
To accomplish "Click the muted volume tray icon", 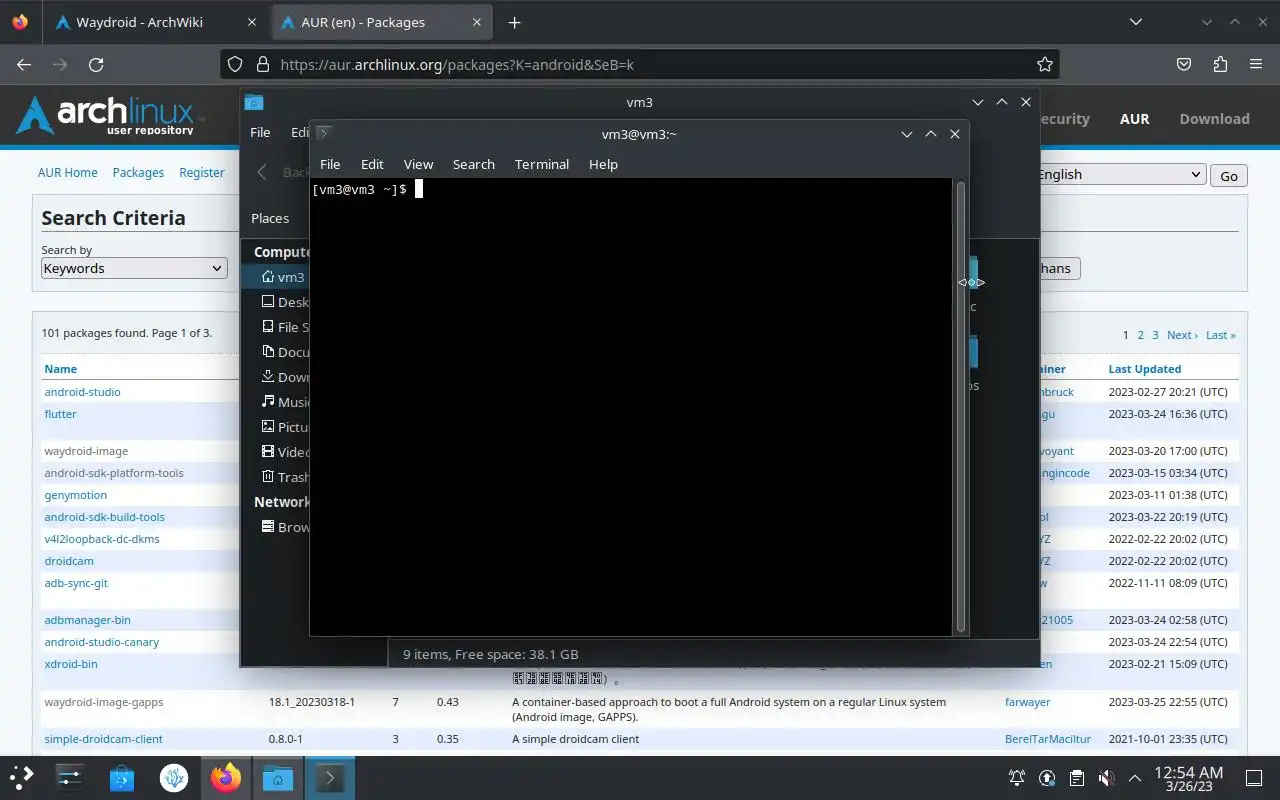I will pyautogui.click(x=1106, y=777).
